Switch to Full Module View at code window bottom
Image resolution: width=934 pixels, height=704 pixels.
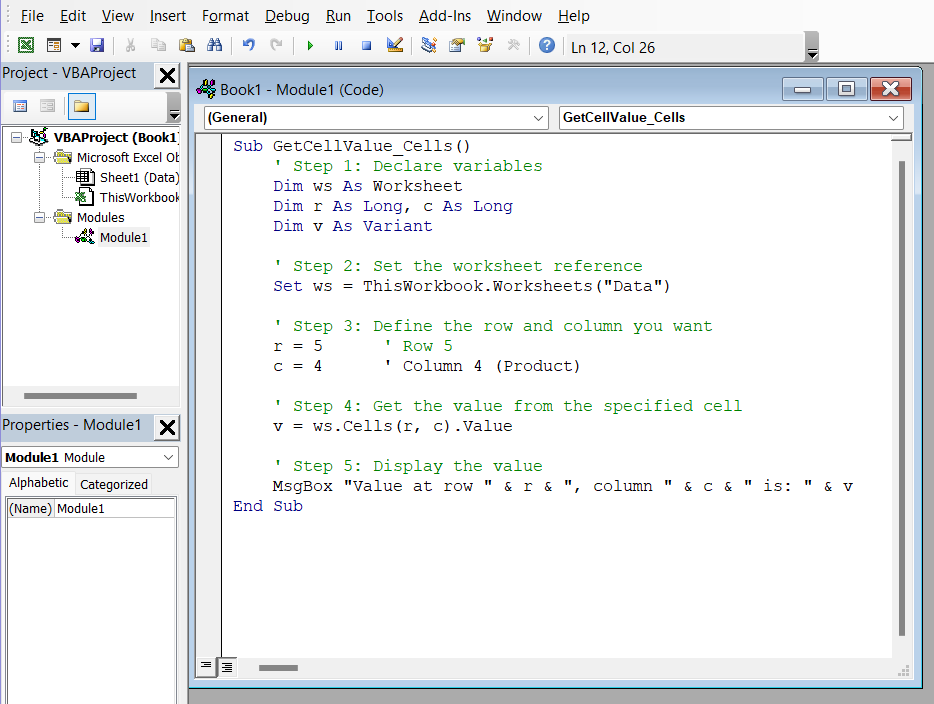[x=227, y=666]
